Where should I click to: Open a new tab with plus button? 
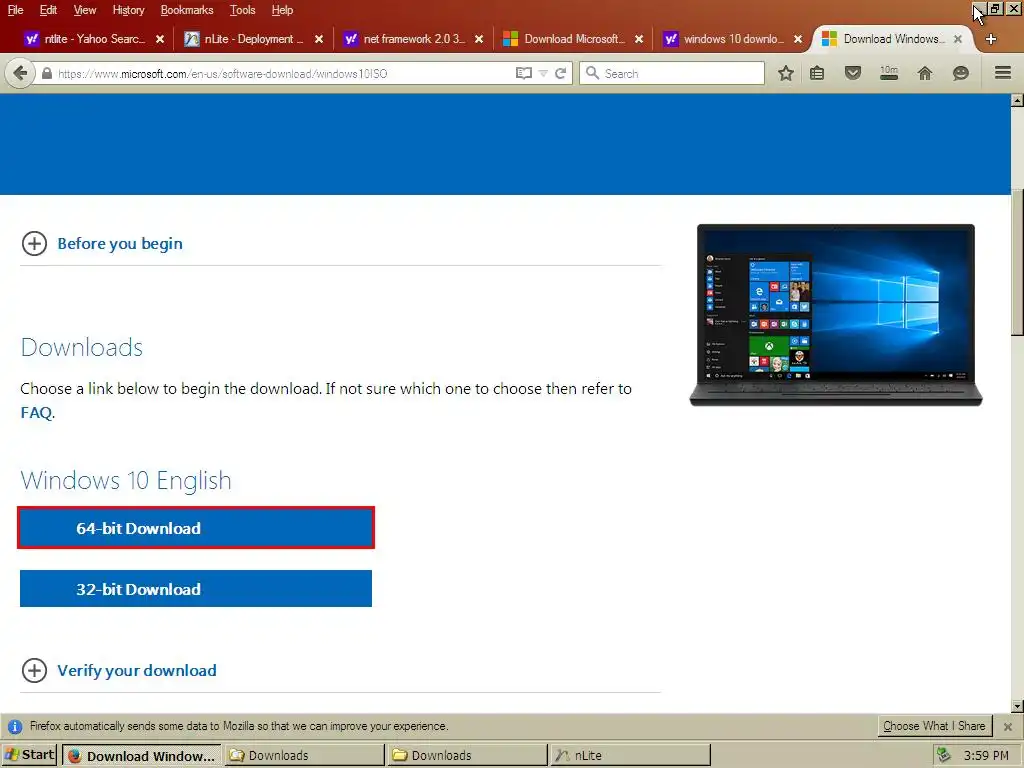pyautogui.click(x=991, y=39)
